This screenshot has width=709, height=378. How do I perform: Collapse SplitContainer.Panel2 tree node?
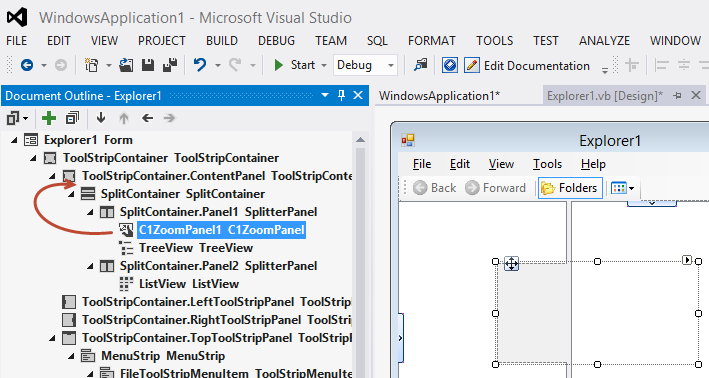click(x=90, y=266)
